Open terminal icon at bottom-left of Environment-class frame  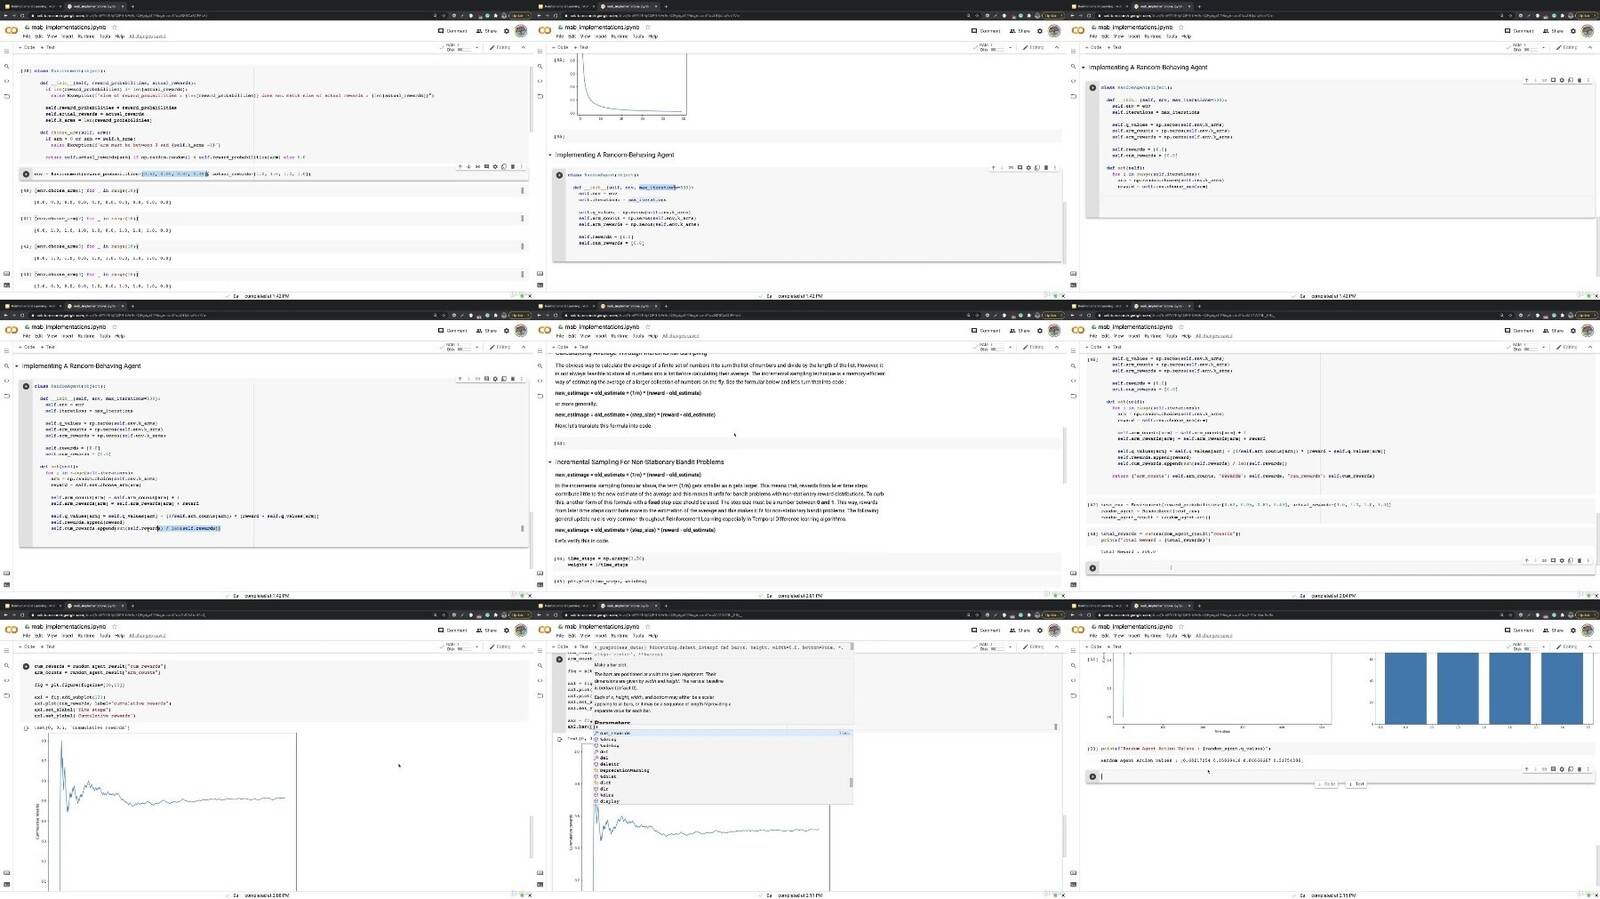click(7, 285)
